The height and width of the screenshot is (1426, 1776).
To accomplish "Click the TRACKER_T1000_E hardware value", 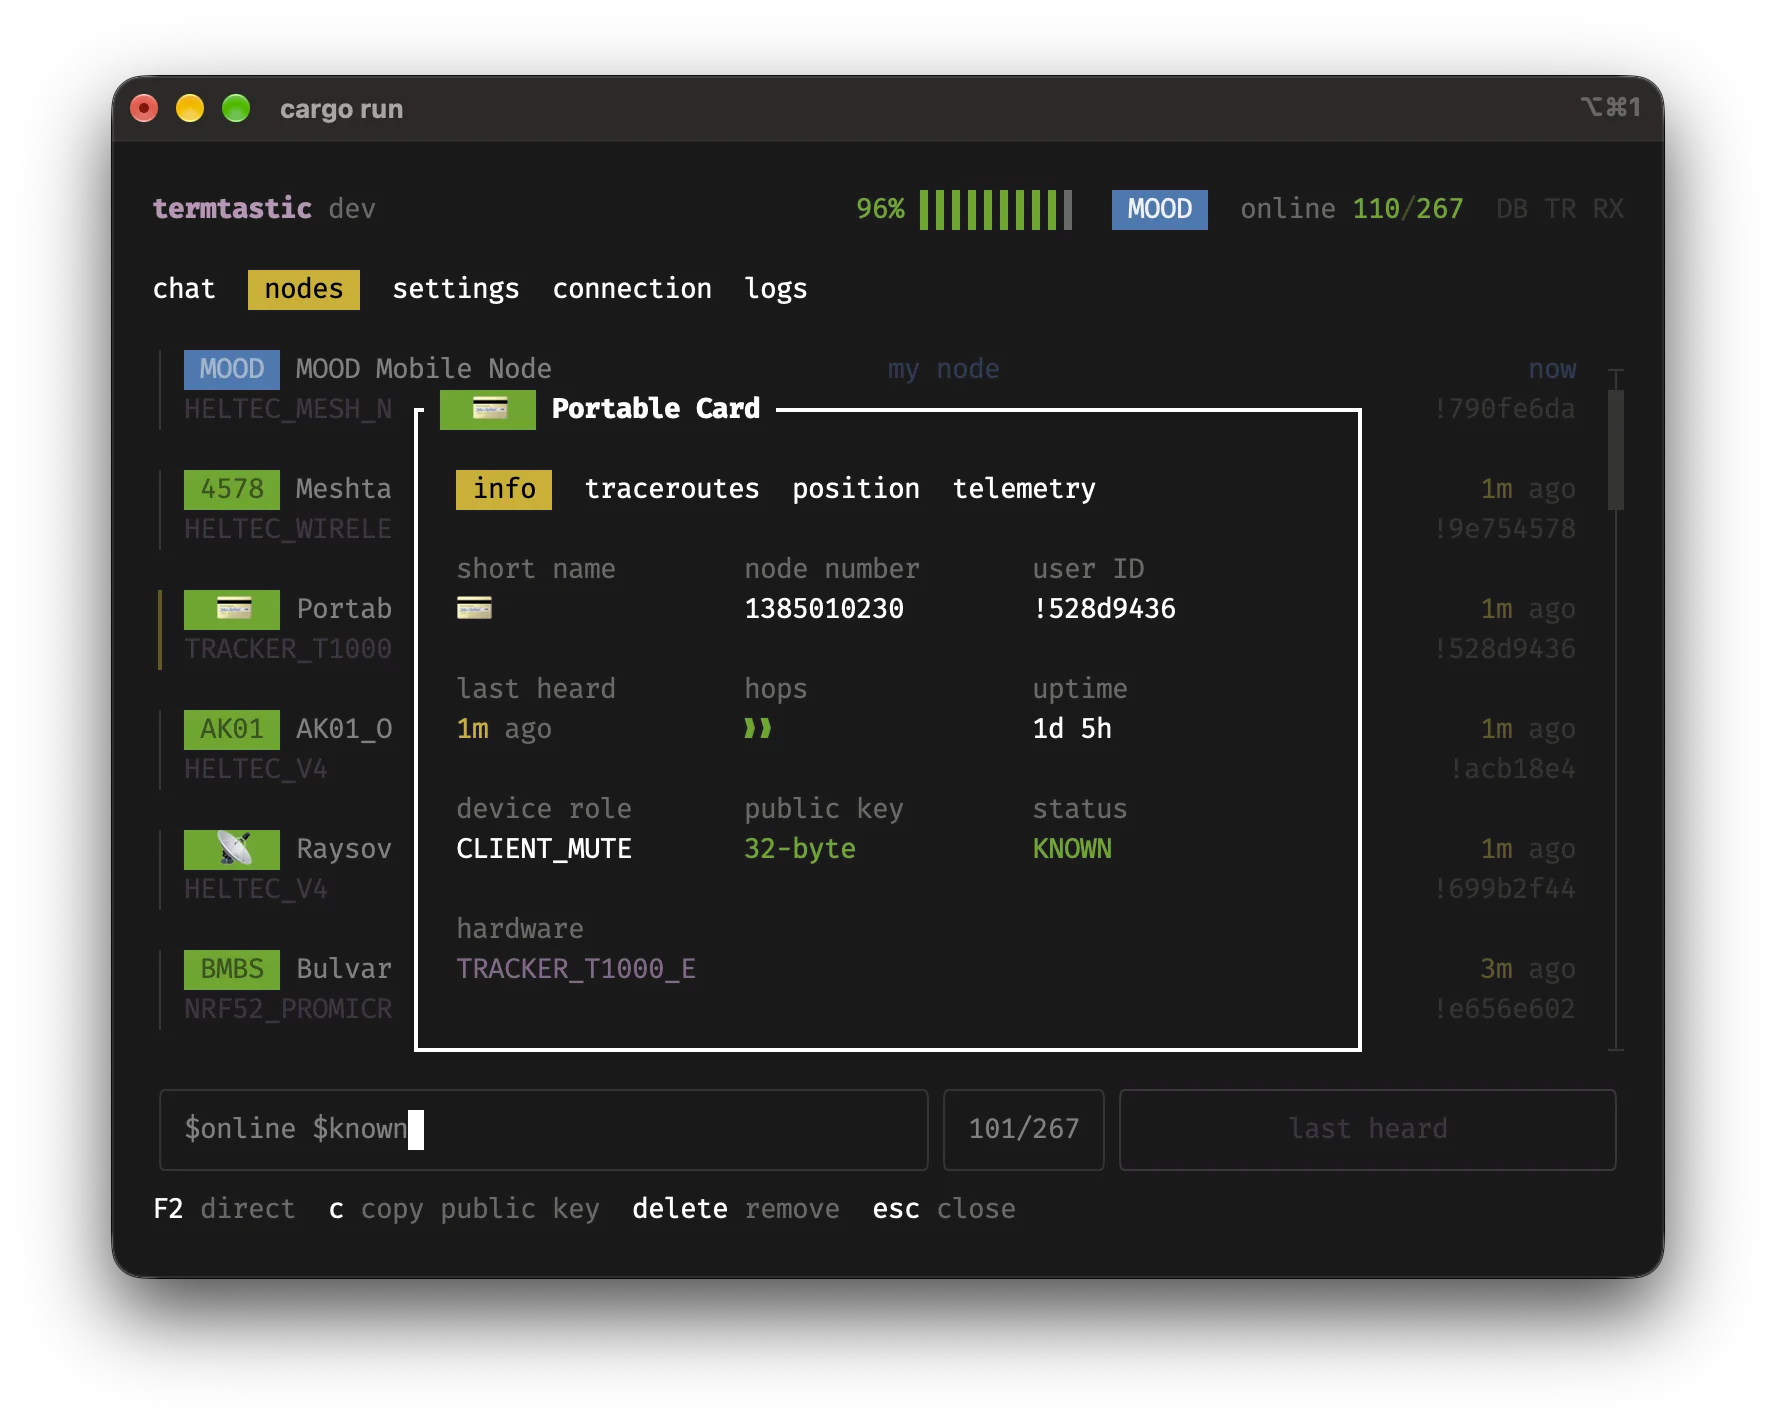I will click(x=576, y=969).
